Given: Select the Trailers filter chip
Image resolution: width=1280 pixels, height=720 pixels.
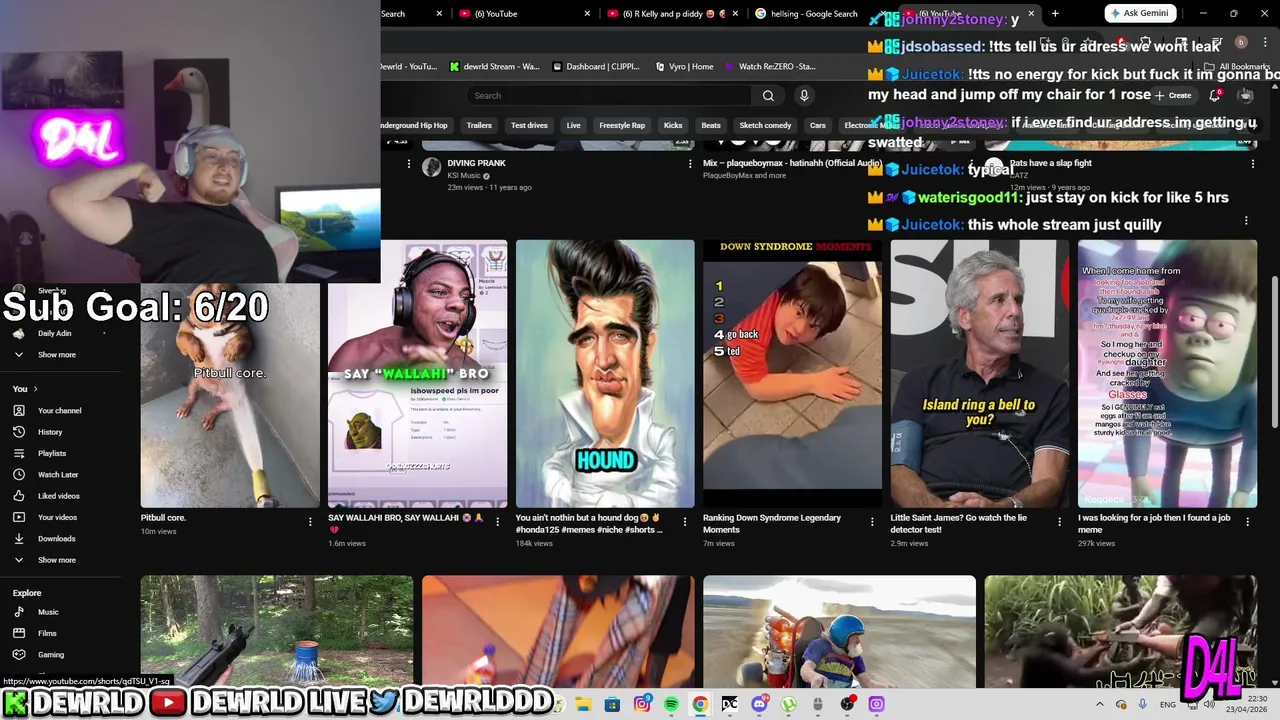Looking at the screenshot, I should point(479,126).
